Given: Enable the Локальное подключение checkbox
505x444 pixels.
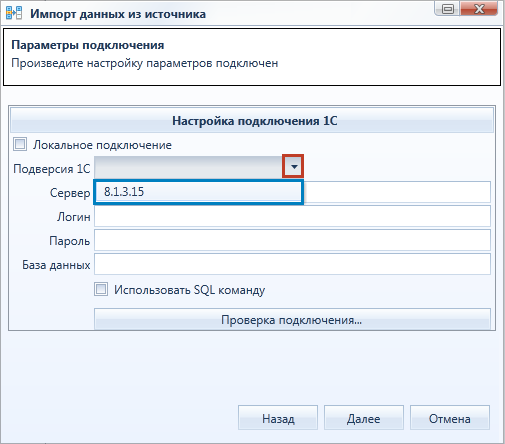Looking at the screenshot, I should pyautogui.click(x=20, y=145).
